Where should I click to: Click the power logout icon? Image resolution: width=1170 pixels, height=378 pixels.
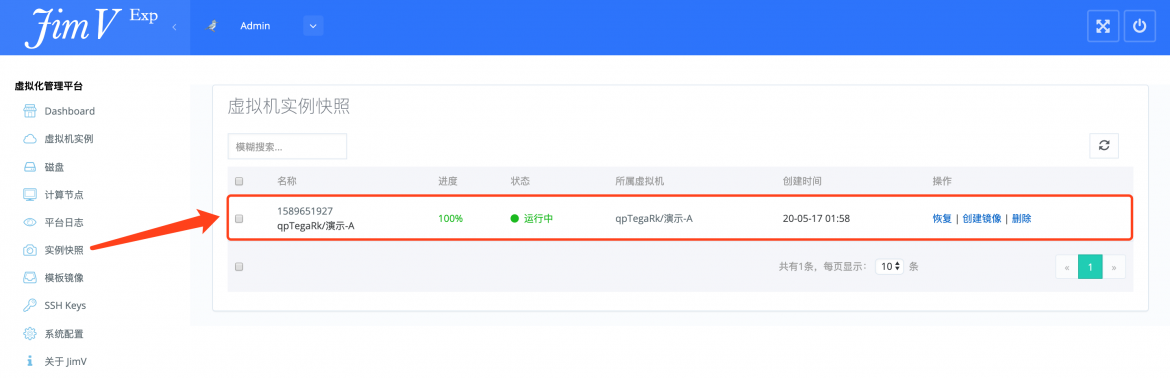pyautogui.click(x=1139, y=27)
